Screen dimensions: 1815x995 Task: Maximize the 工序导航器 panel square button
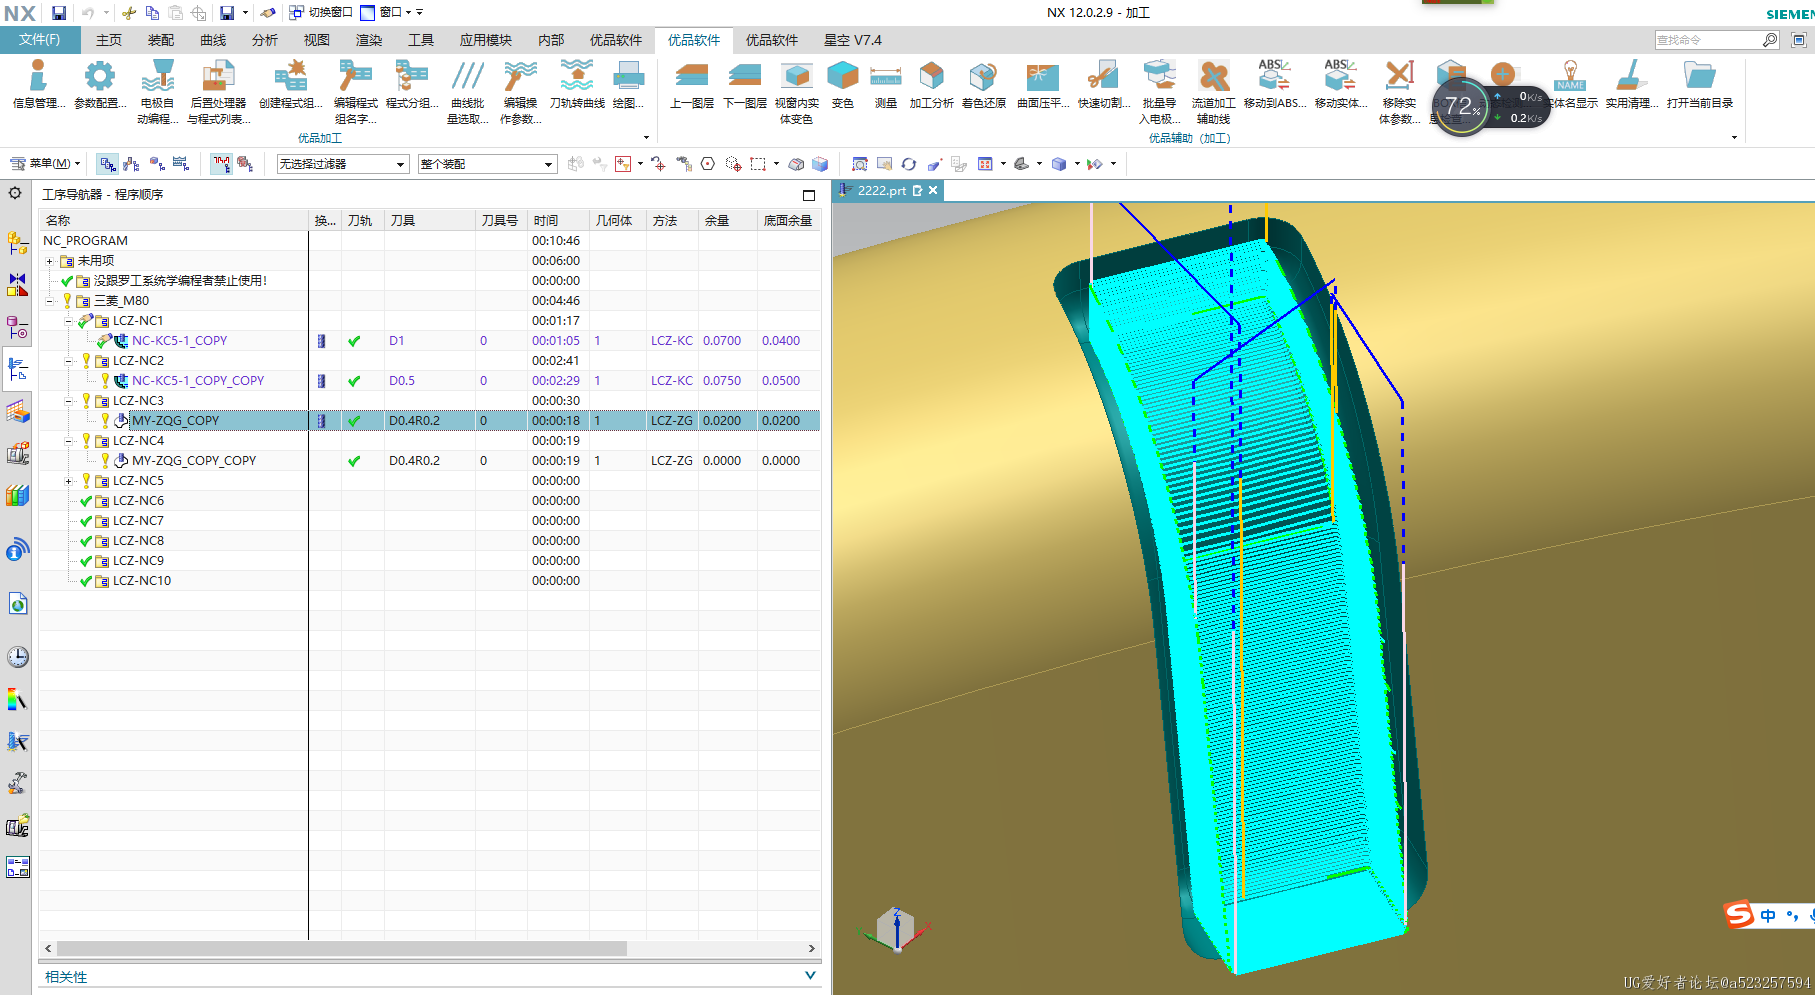pyautogui.click(x=809, y=195)
